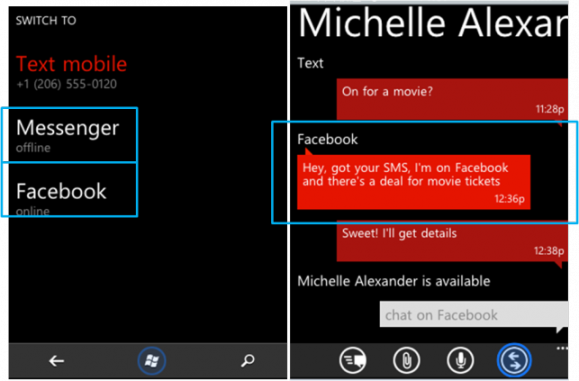579x381 pixels.
Task: Select Text mobile option
Action: (x=72, y=64)
